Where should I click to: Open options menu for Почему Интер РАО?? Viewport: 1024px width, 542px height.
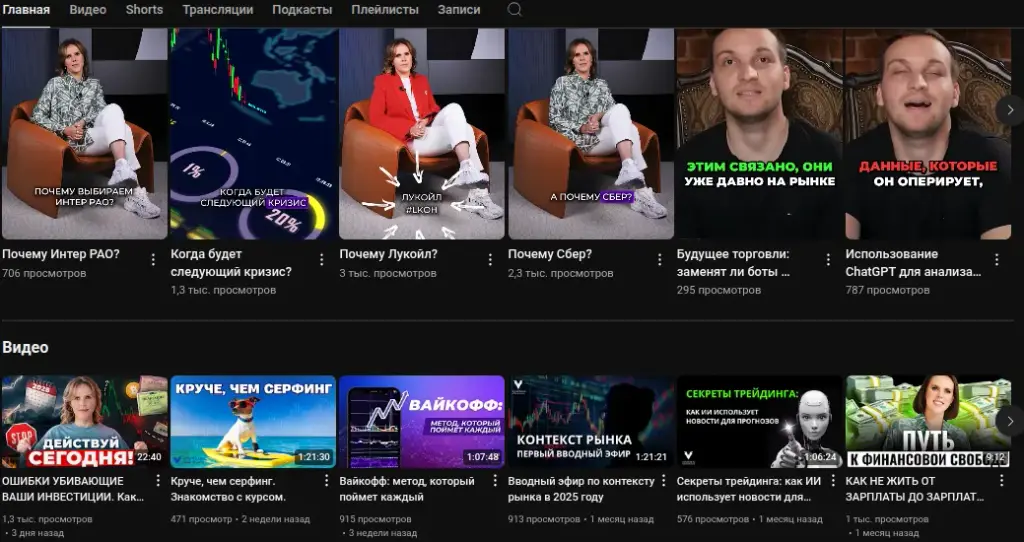pyautogui.click(x=153, y=260)
